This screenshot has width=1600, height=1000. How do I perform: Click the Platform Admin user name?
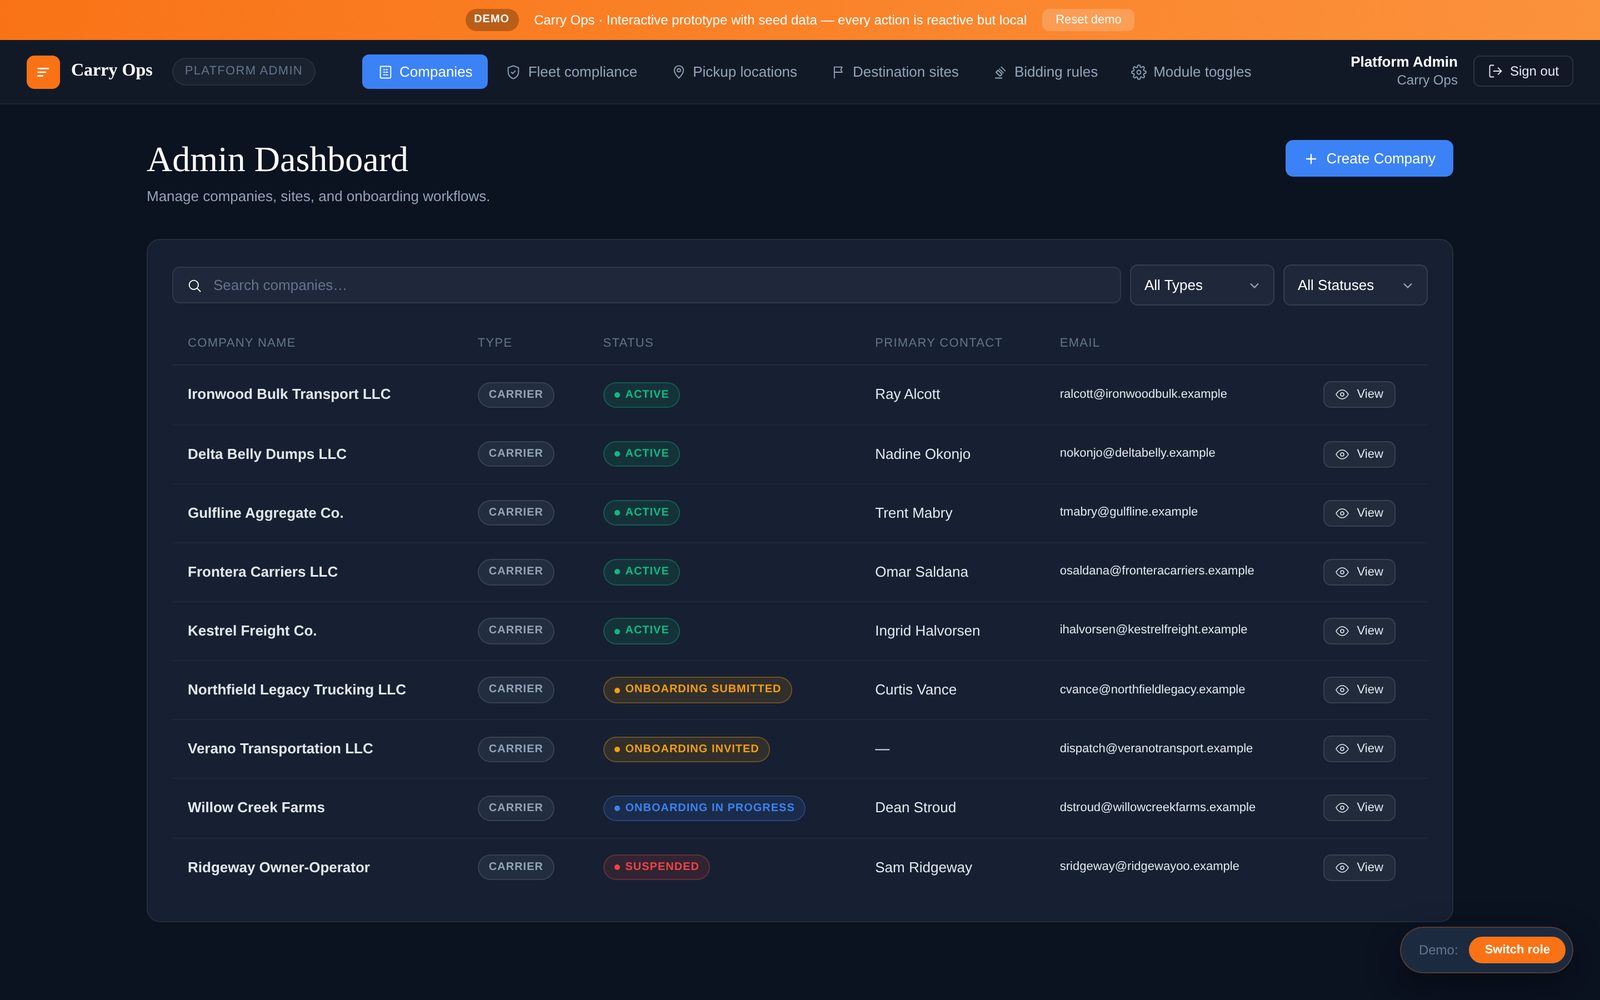click(1403, 62)
